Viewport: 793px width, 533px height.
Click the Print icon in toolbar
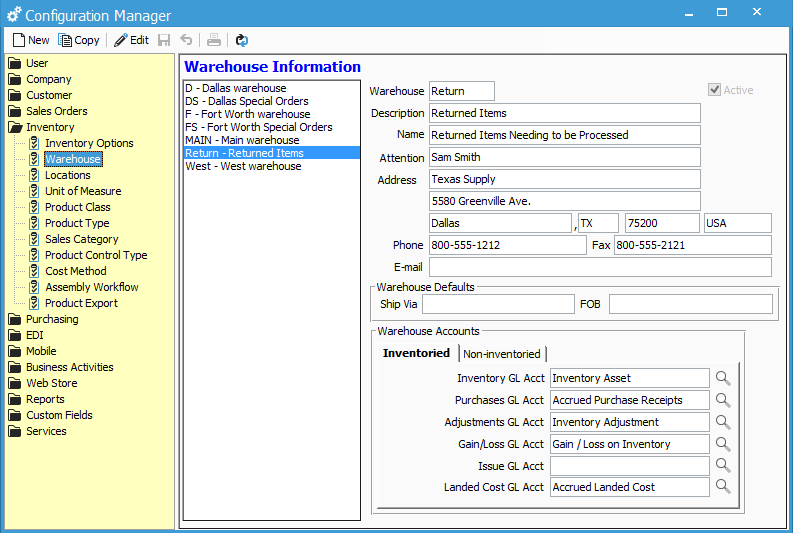tap(214, 40)
